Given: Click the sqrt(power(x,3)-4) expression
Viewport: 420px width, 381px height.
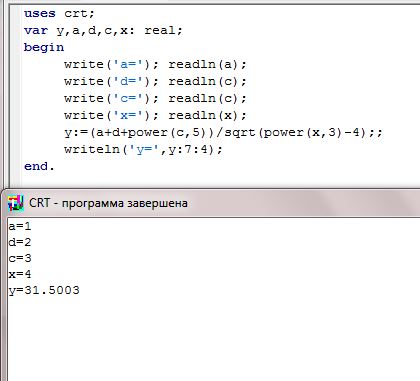Looking at the screenshot, I should (x=296, y=132).
